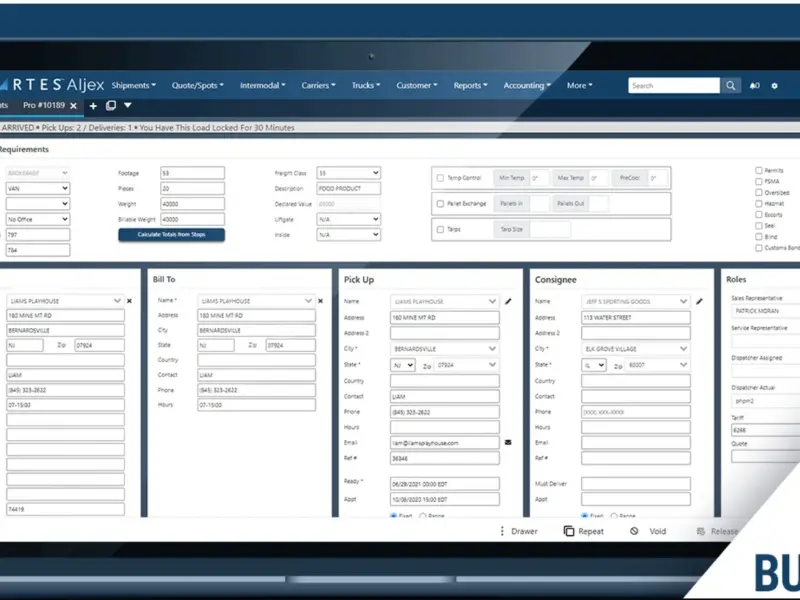The width and height of the screenshot is (800, 600).
Task: Click the search magnifier icon
Action: tap(731, 86)
